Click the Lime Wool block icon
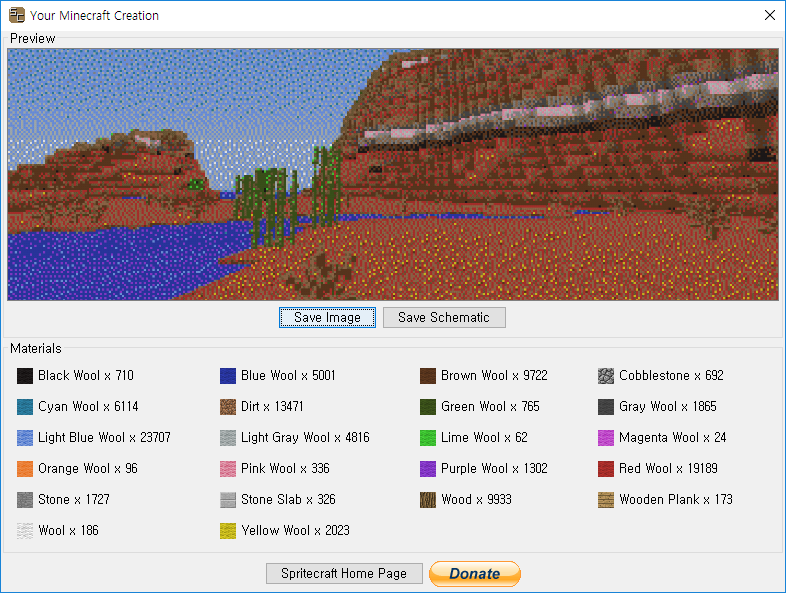This screenshot has width=786, height=593. point(428,438)
